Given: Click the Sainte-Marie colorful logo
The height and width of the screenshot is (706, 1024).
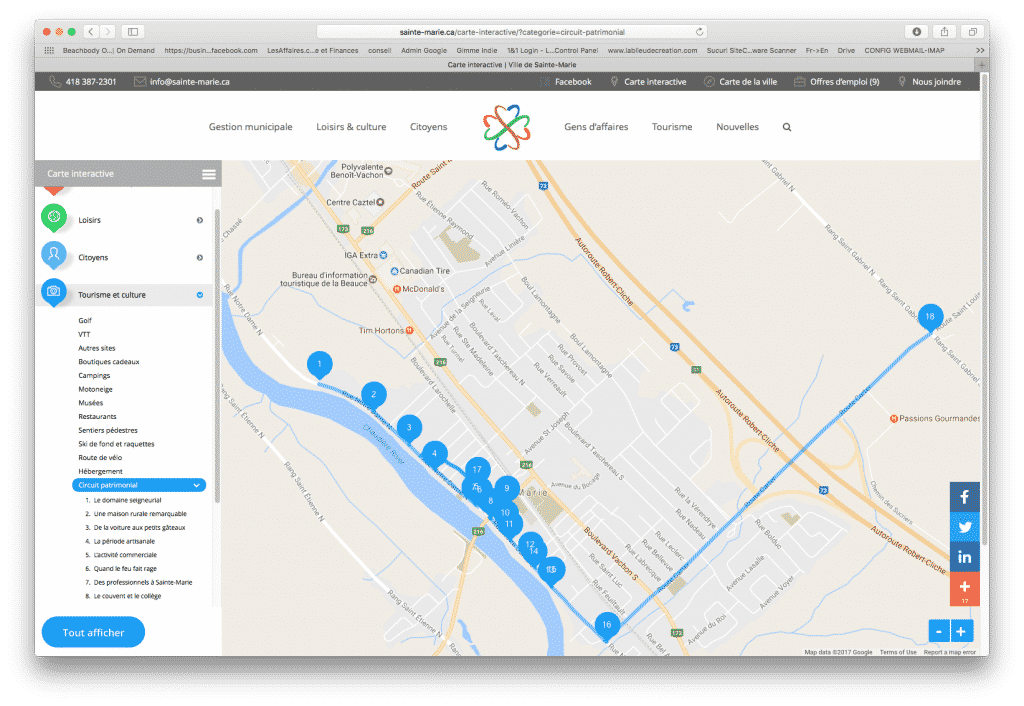Looking at the screenshot, I should (x=505, y=127).
